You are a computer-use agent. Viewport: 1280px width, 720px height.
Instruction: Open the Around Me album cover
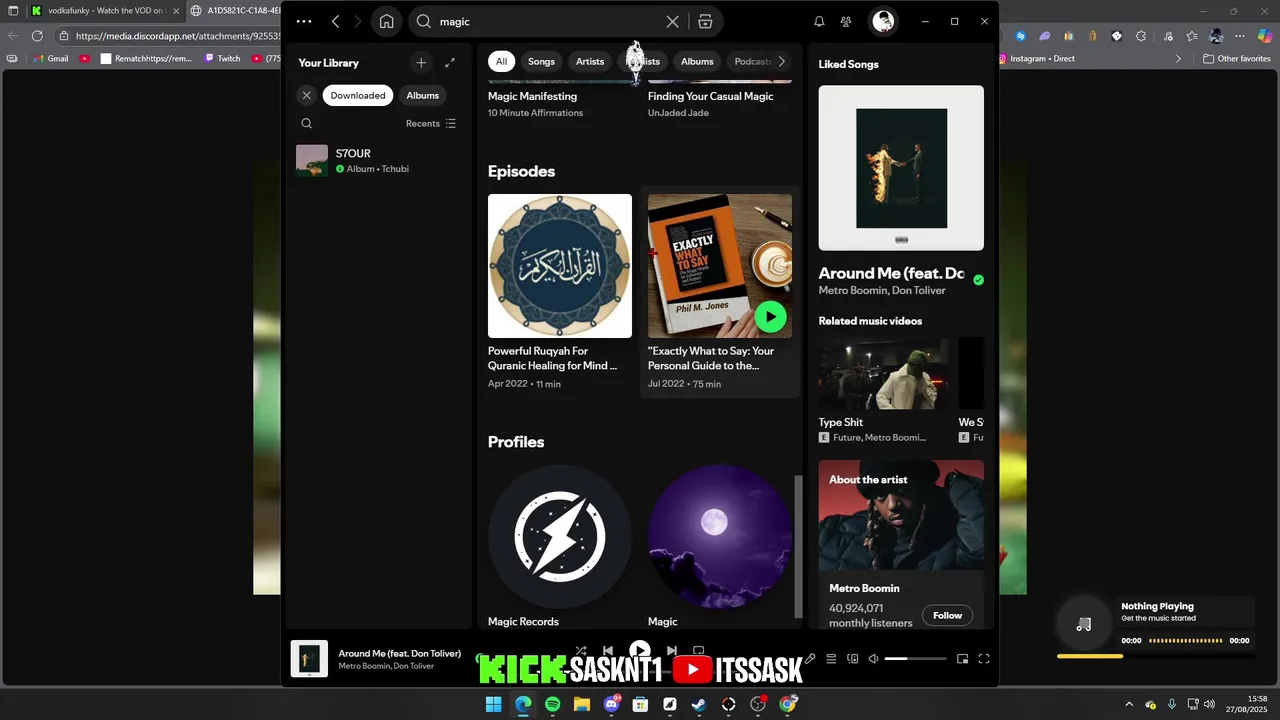901,168
